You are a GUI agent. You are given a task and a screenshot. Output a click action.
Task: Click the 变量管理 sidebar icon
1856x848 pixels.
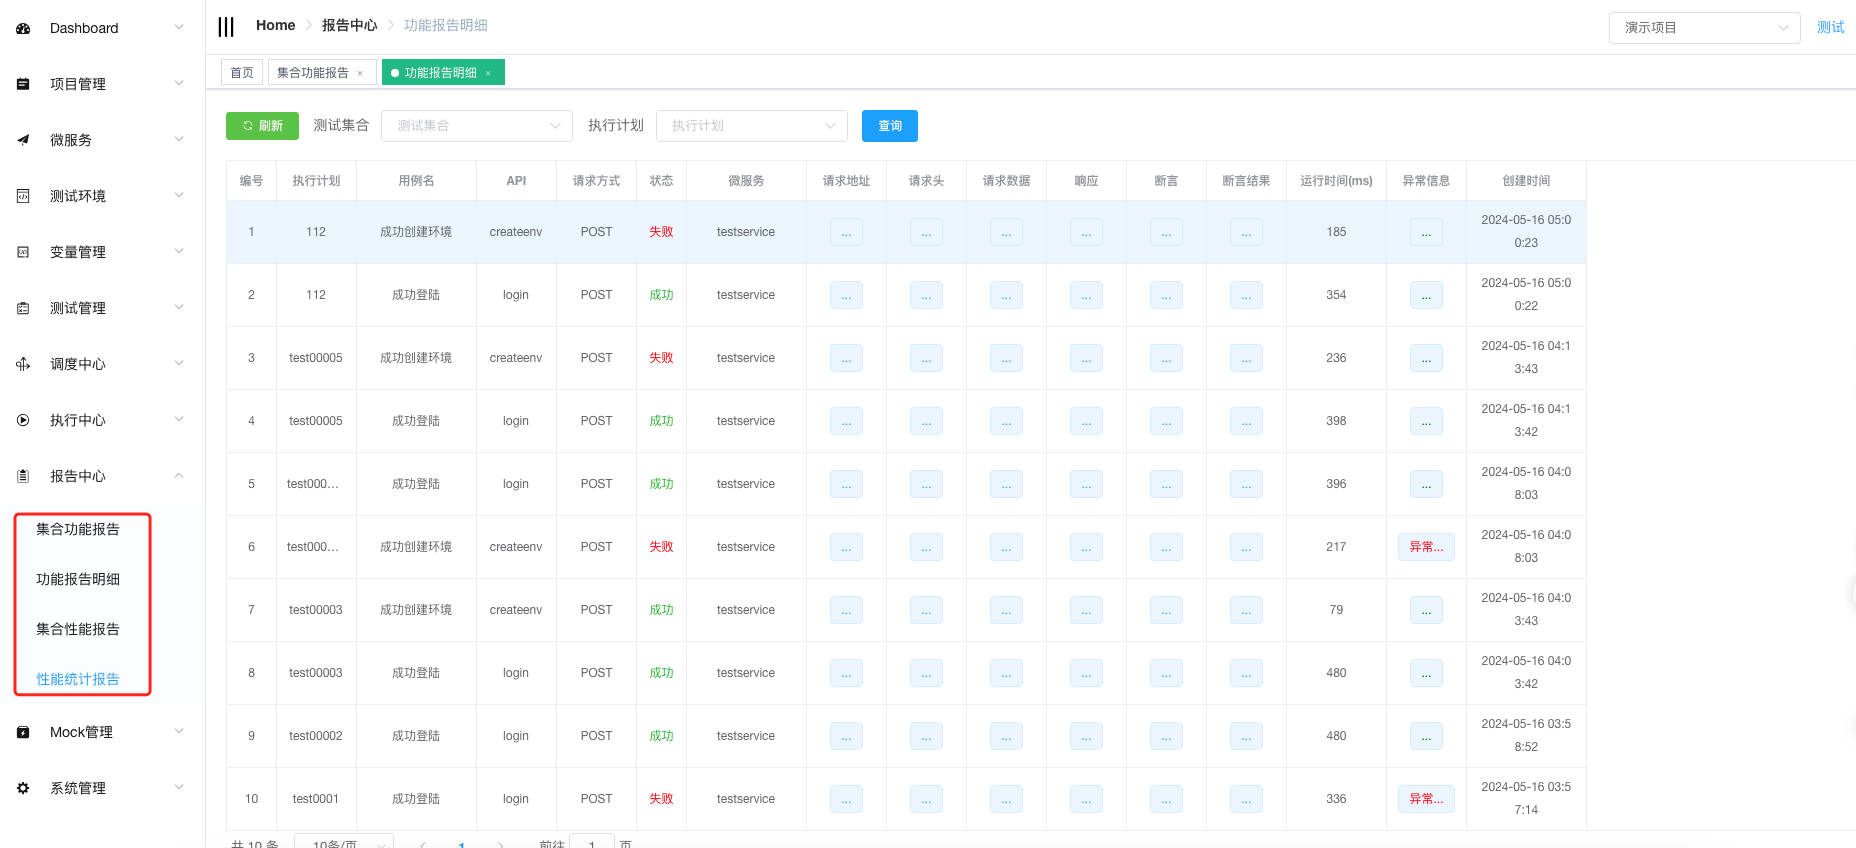click(x=23, y=252)
